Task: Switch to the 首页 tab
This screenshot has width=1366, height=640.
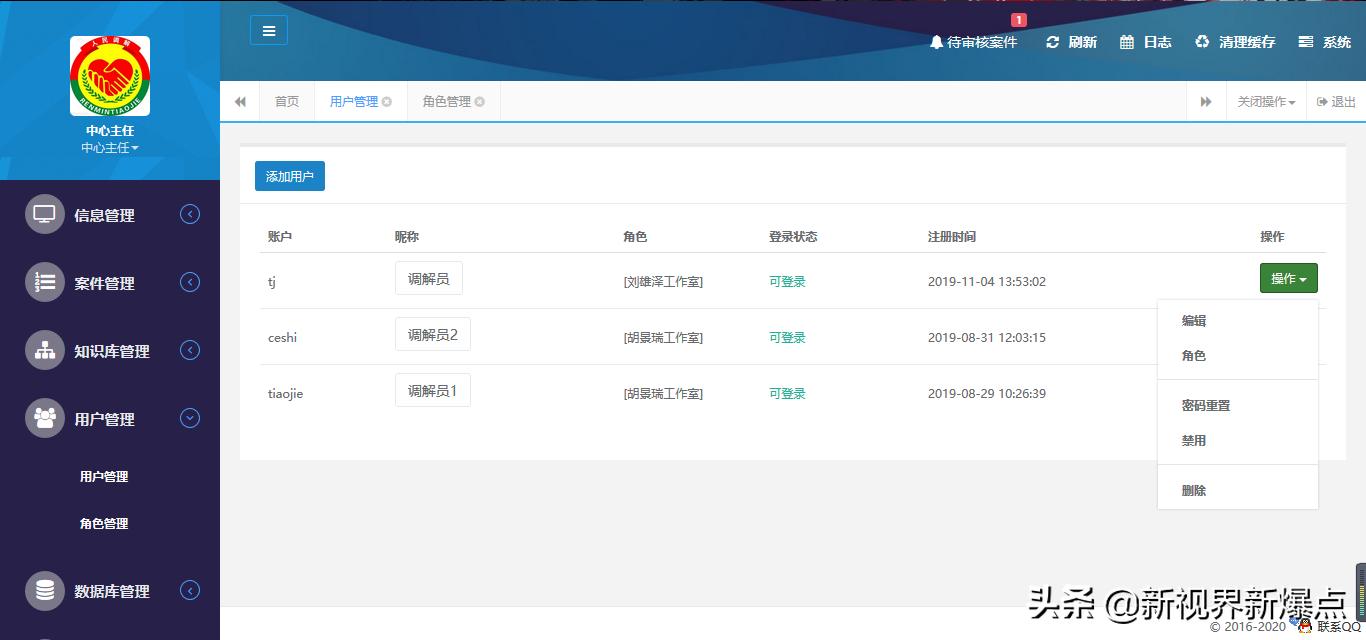Action: (286, 101)
